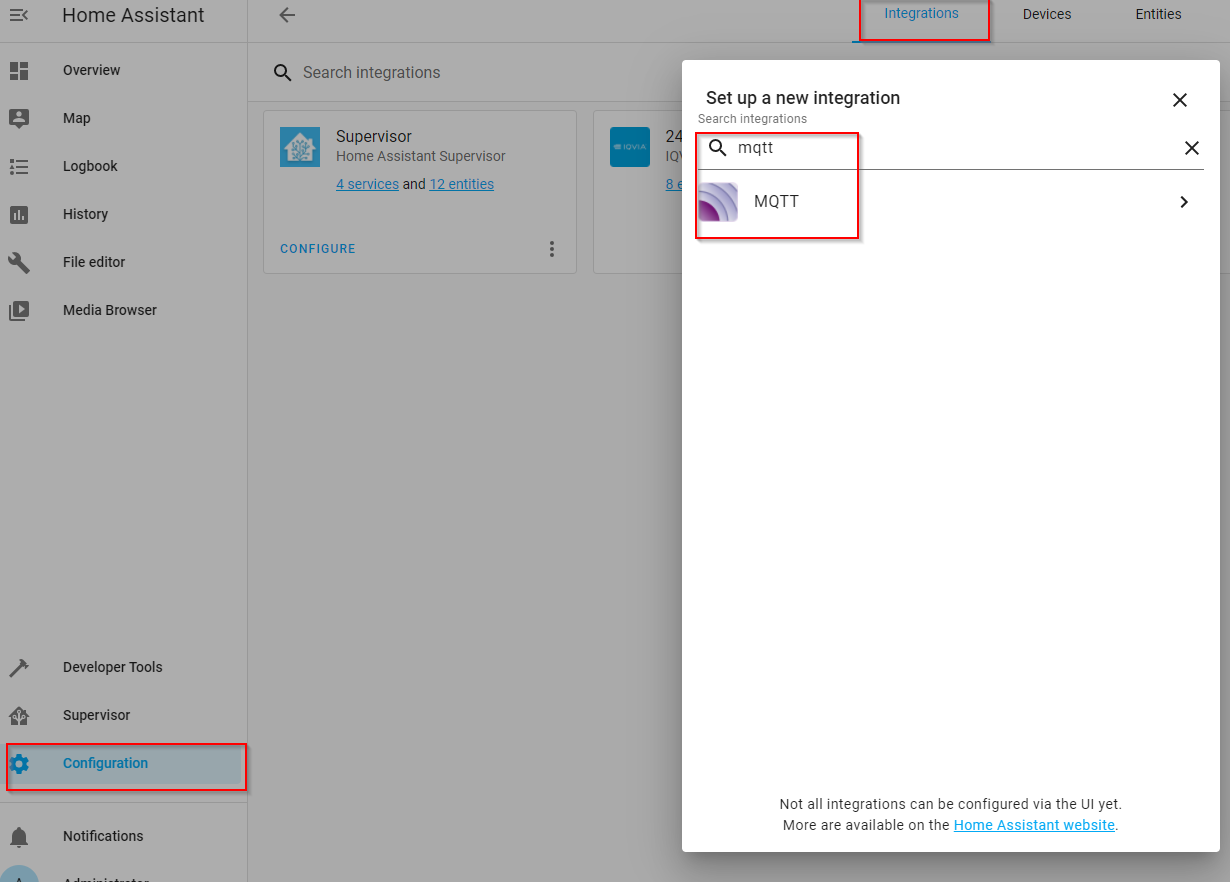
Task: Click the Home Assistant title text
Action: [x=133, y=15]
